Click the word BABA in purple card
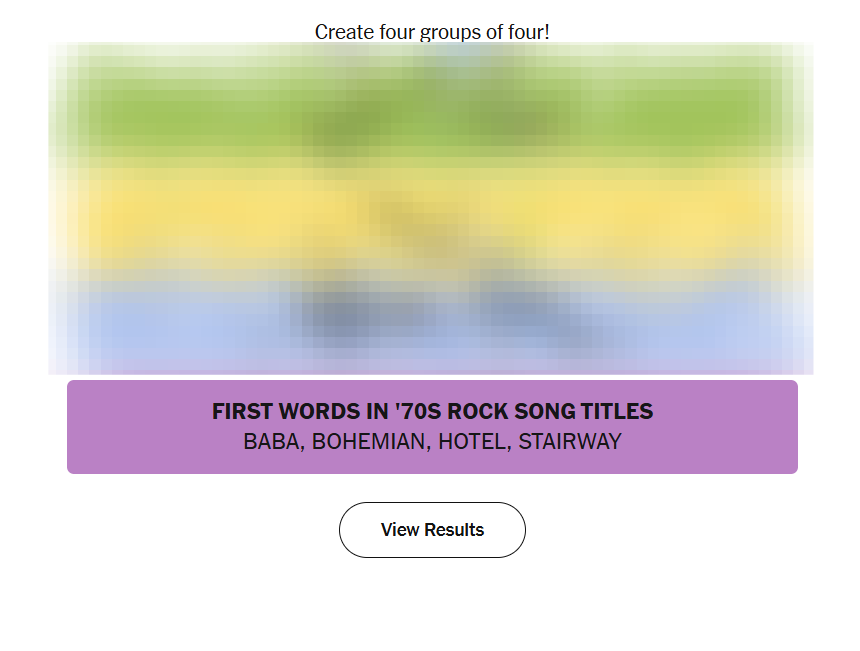Screen dimensions: 860x651 click(x=270, y=442)
